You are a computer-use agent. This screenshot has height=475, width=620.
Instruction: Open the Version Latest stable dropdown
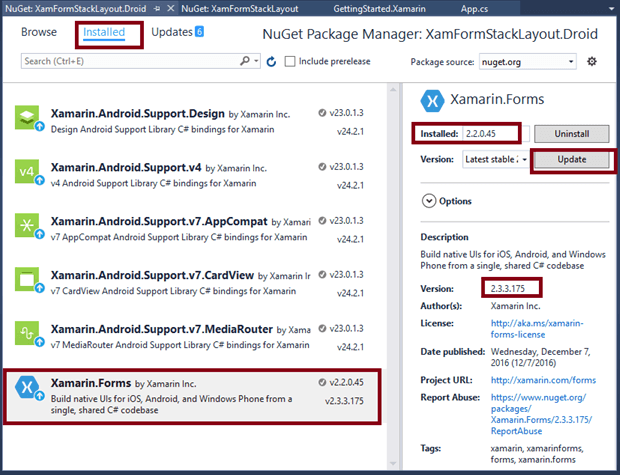coord(496,159)
